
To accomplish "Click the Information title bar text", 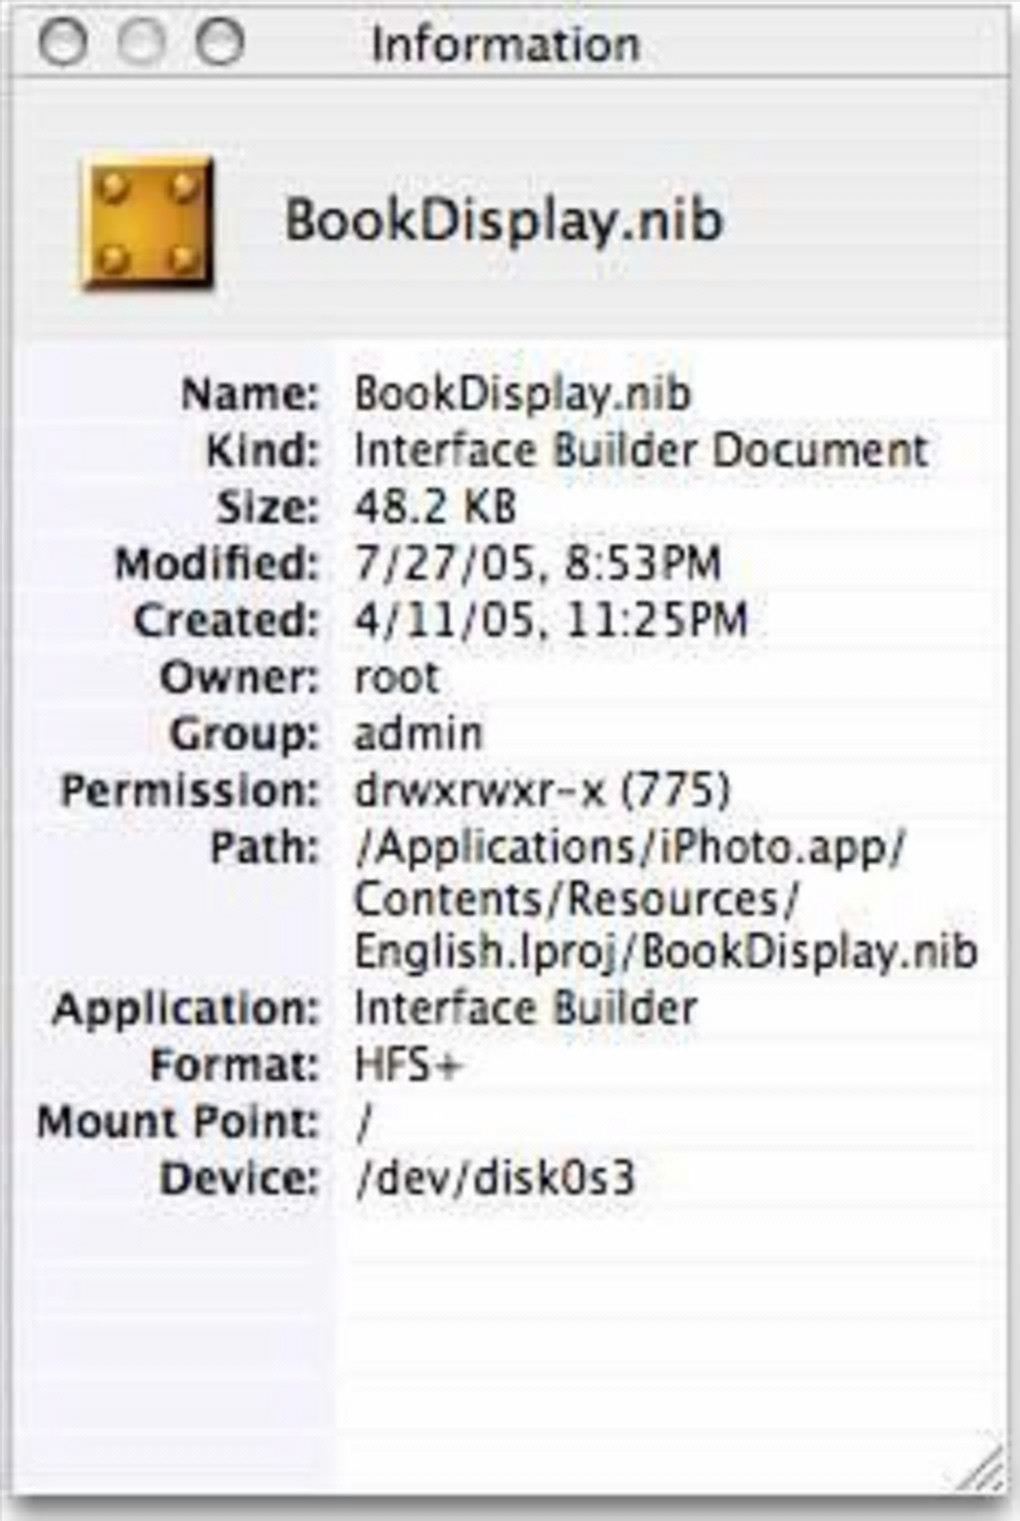I will click(x=505, y=45).
